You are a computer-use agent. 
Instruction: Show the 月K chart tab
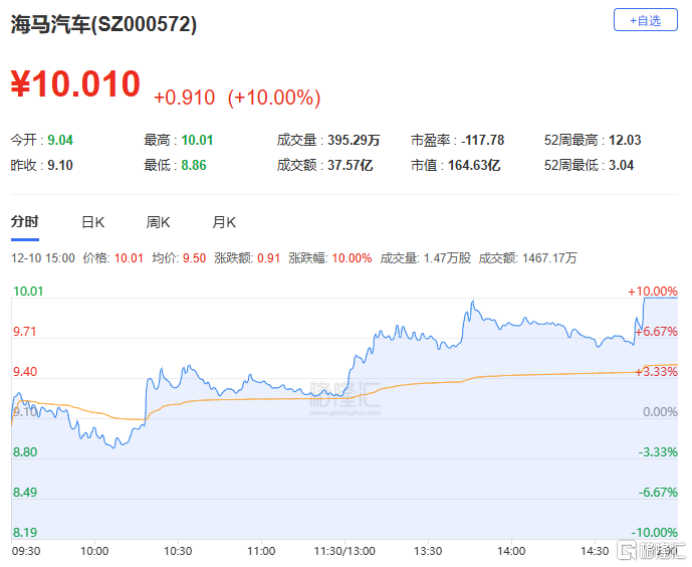pos(224,221)
